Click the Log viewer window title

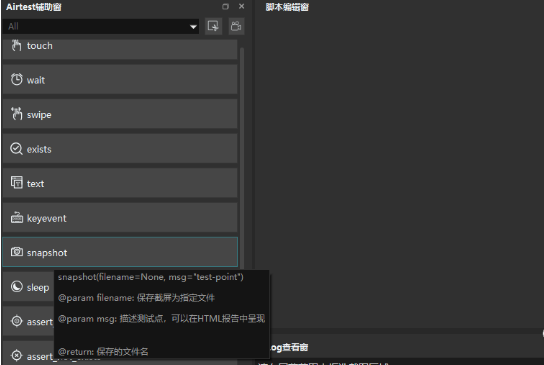(289, 347)
